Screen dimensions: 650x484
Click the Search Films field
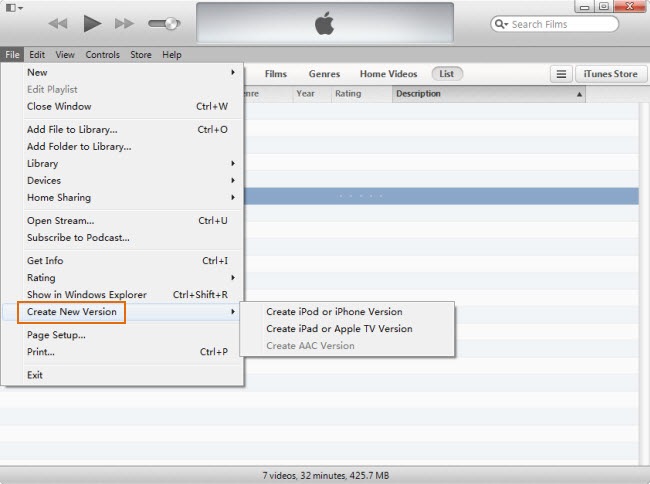tap(555, 24)
